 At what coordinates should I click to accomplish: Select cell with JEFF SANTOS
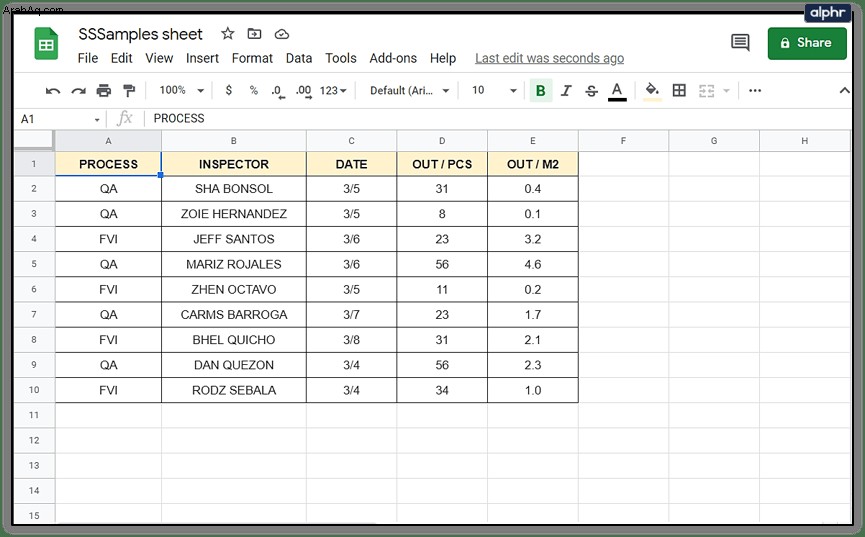pos(234,239)
